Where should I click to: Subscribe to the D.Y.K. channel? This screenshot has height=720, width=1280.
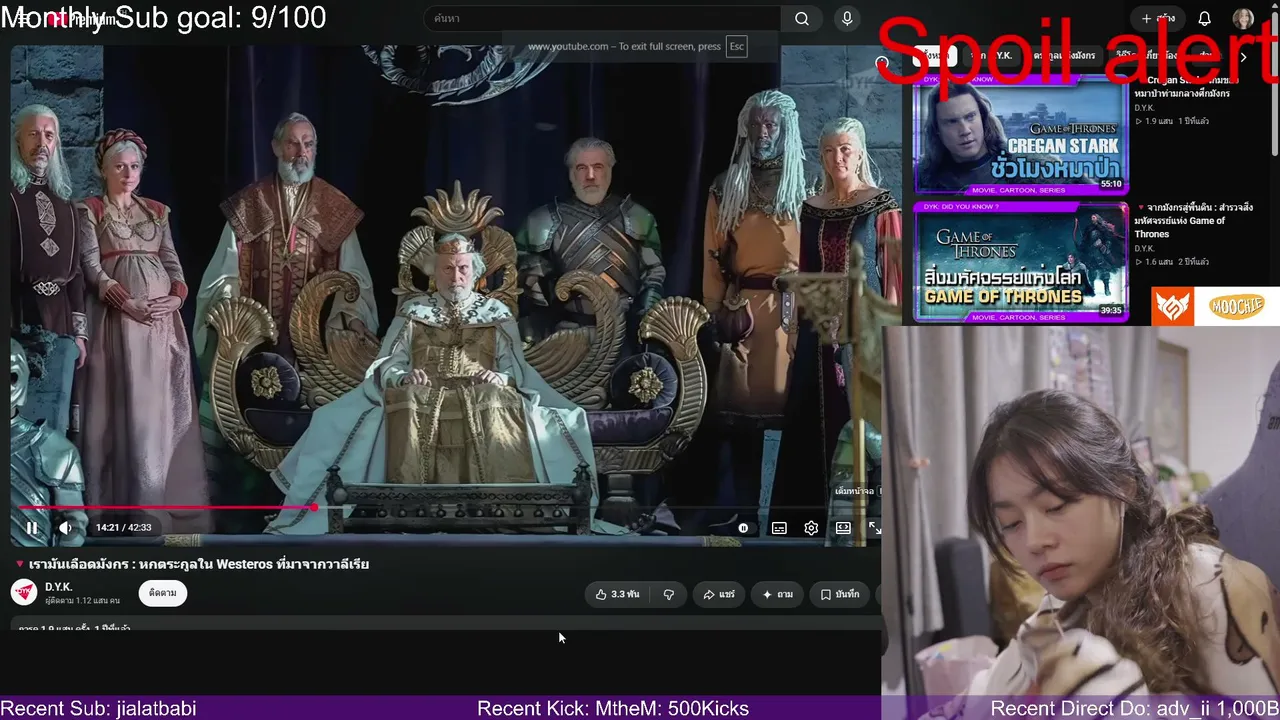(163, 593)
